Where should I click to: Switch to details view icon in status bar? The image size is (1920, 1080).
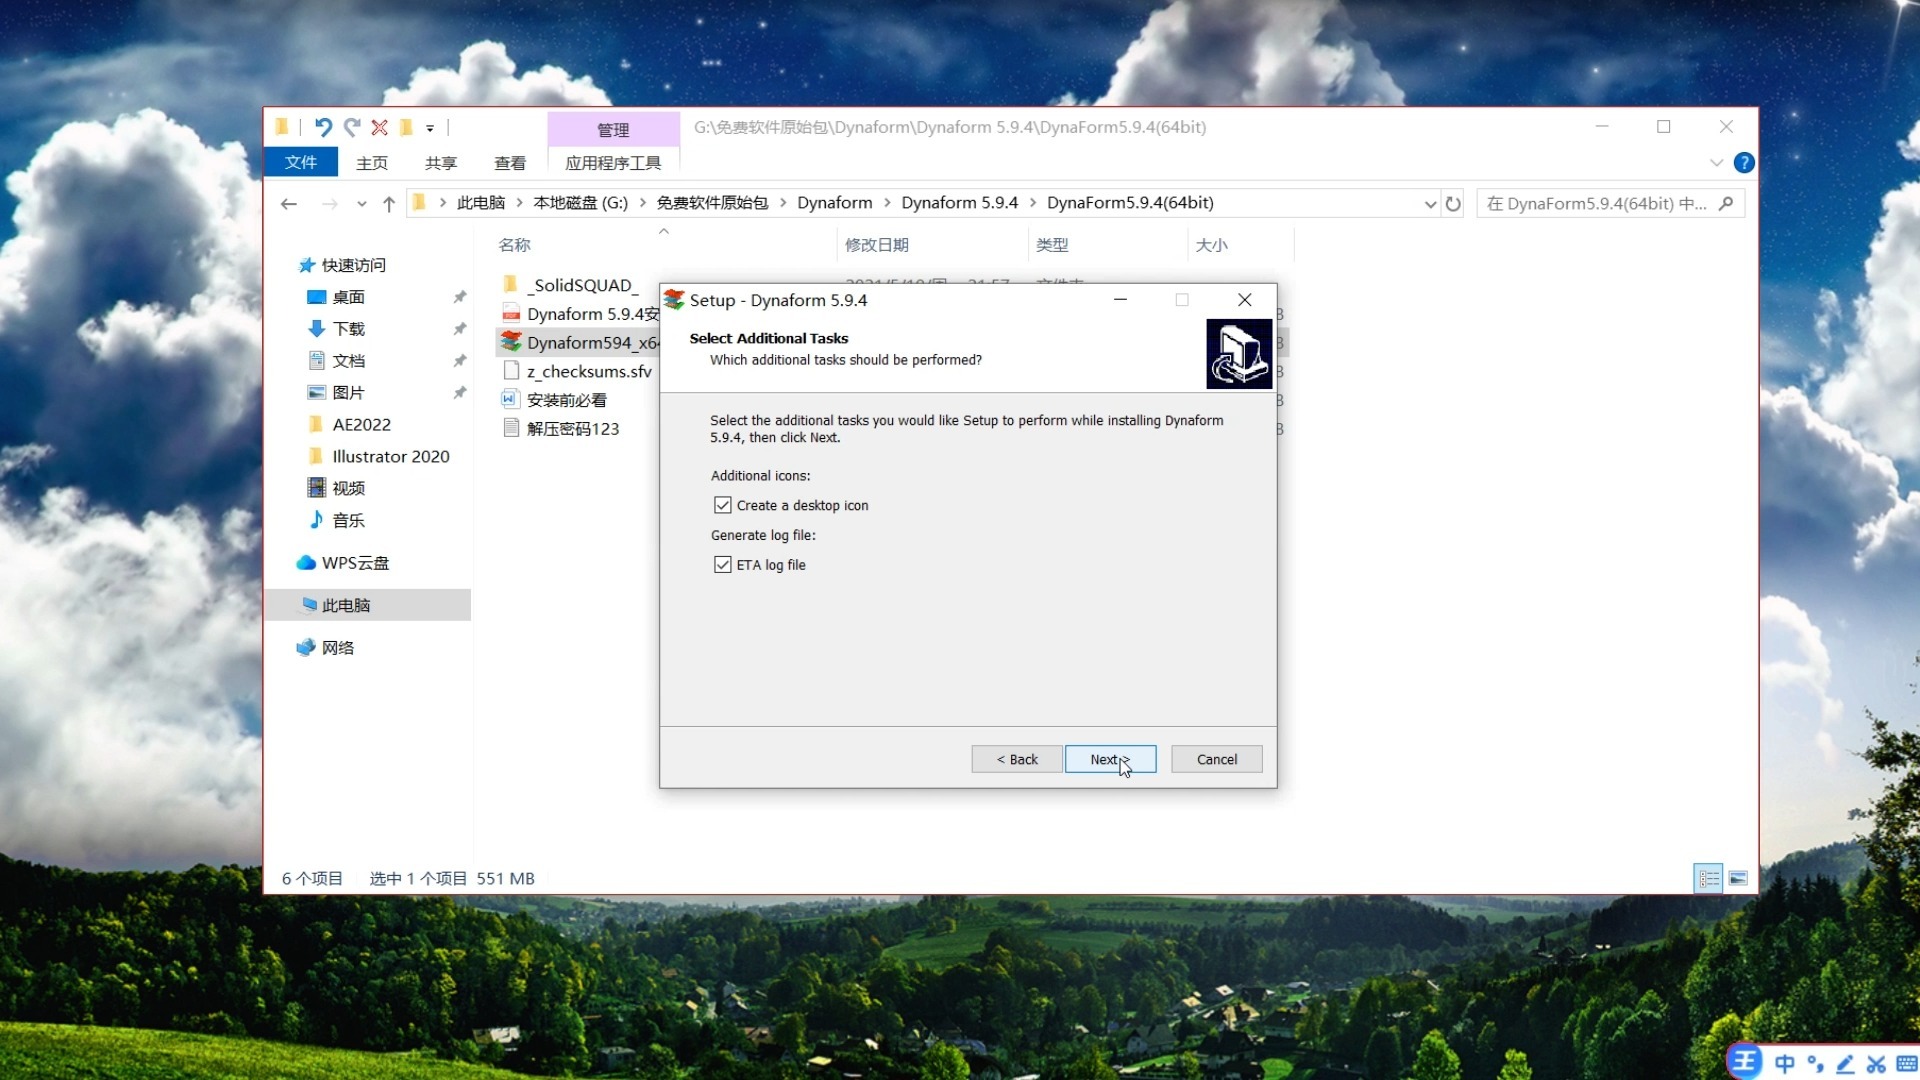1708,879
